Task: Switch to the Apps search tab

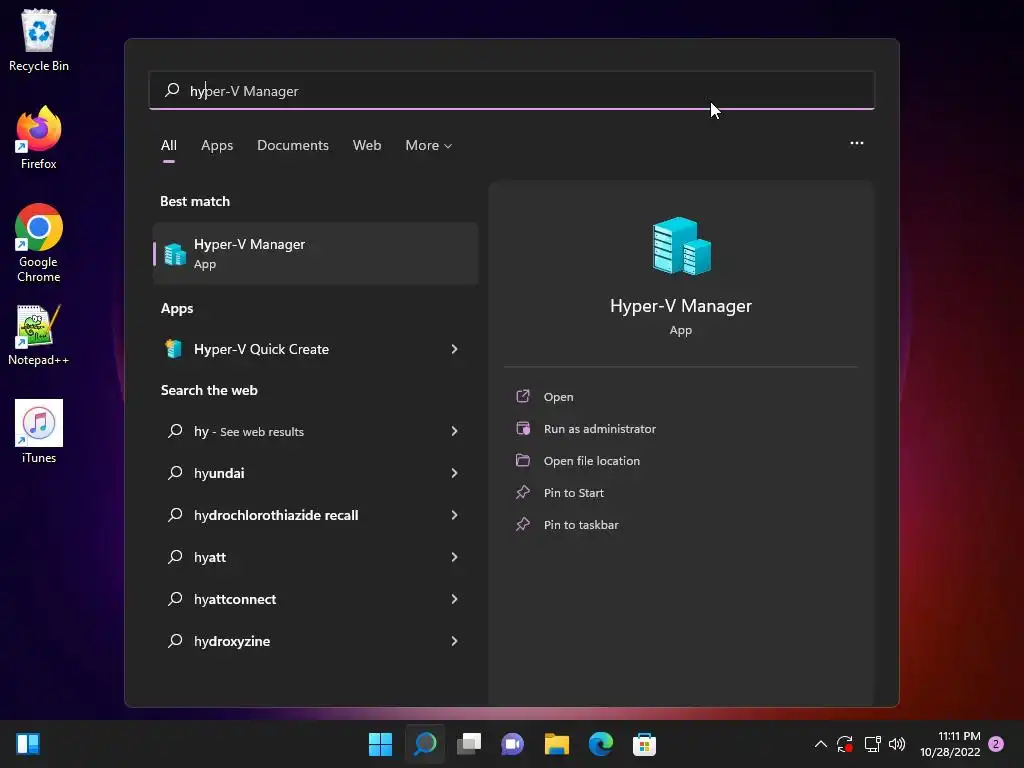Action: [217, 145]
